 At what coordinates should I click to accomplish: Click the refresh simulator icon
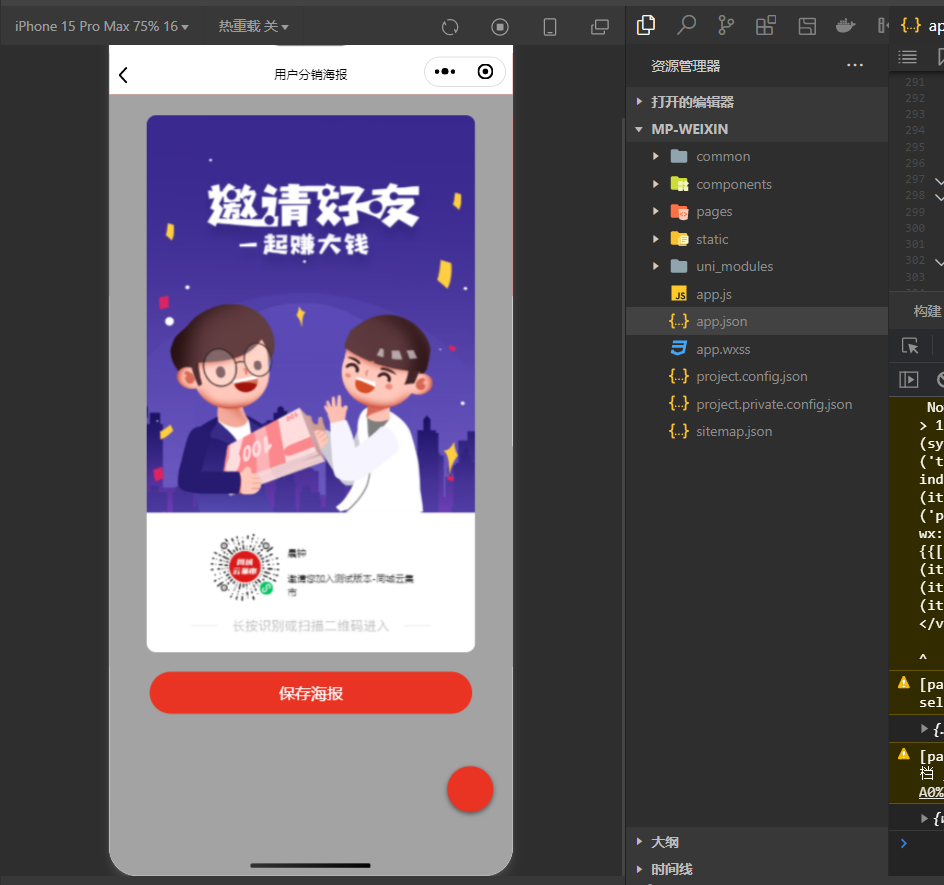(x=450, y=27)
